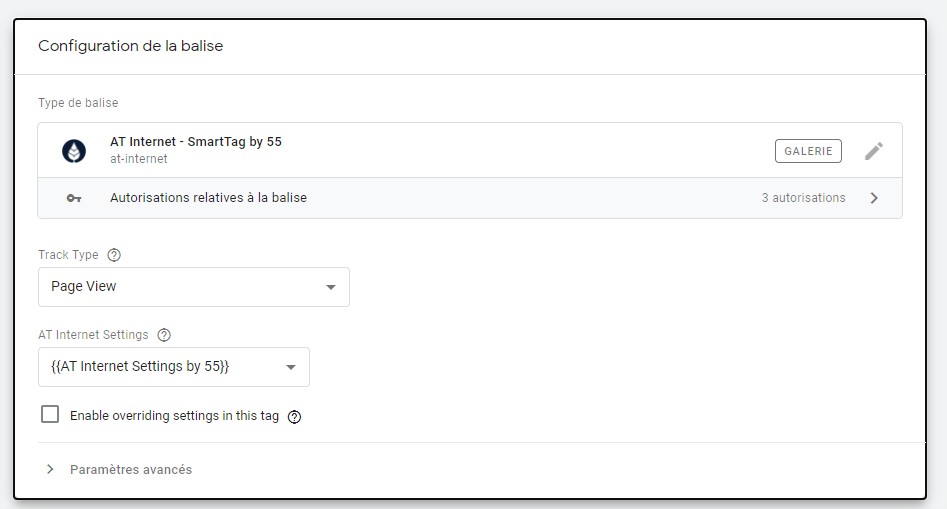The image size is (947, 509).
Task: Enable overriding settings in this tag checkbox
Action: (x=50, y=415)
